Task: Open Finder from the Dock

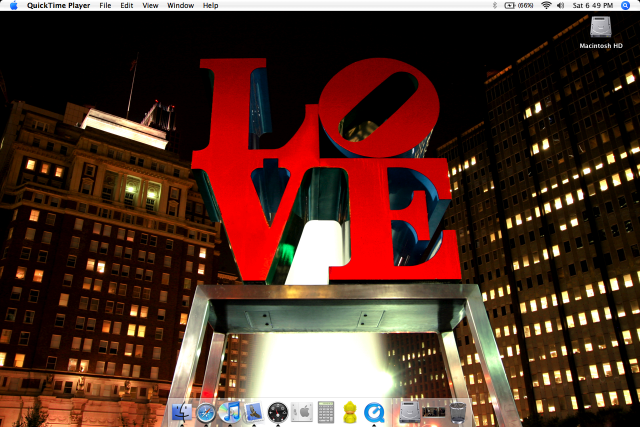Action: (183, 411)
